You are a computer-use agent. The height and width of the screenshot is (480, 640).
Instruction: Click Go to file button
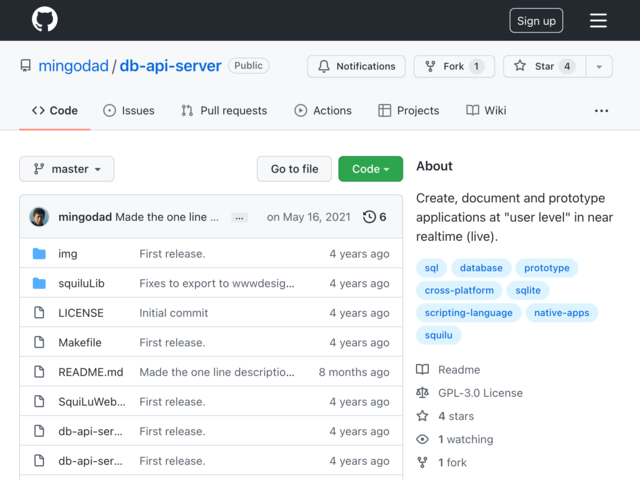click(294, 169)
